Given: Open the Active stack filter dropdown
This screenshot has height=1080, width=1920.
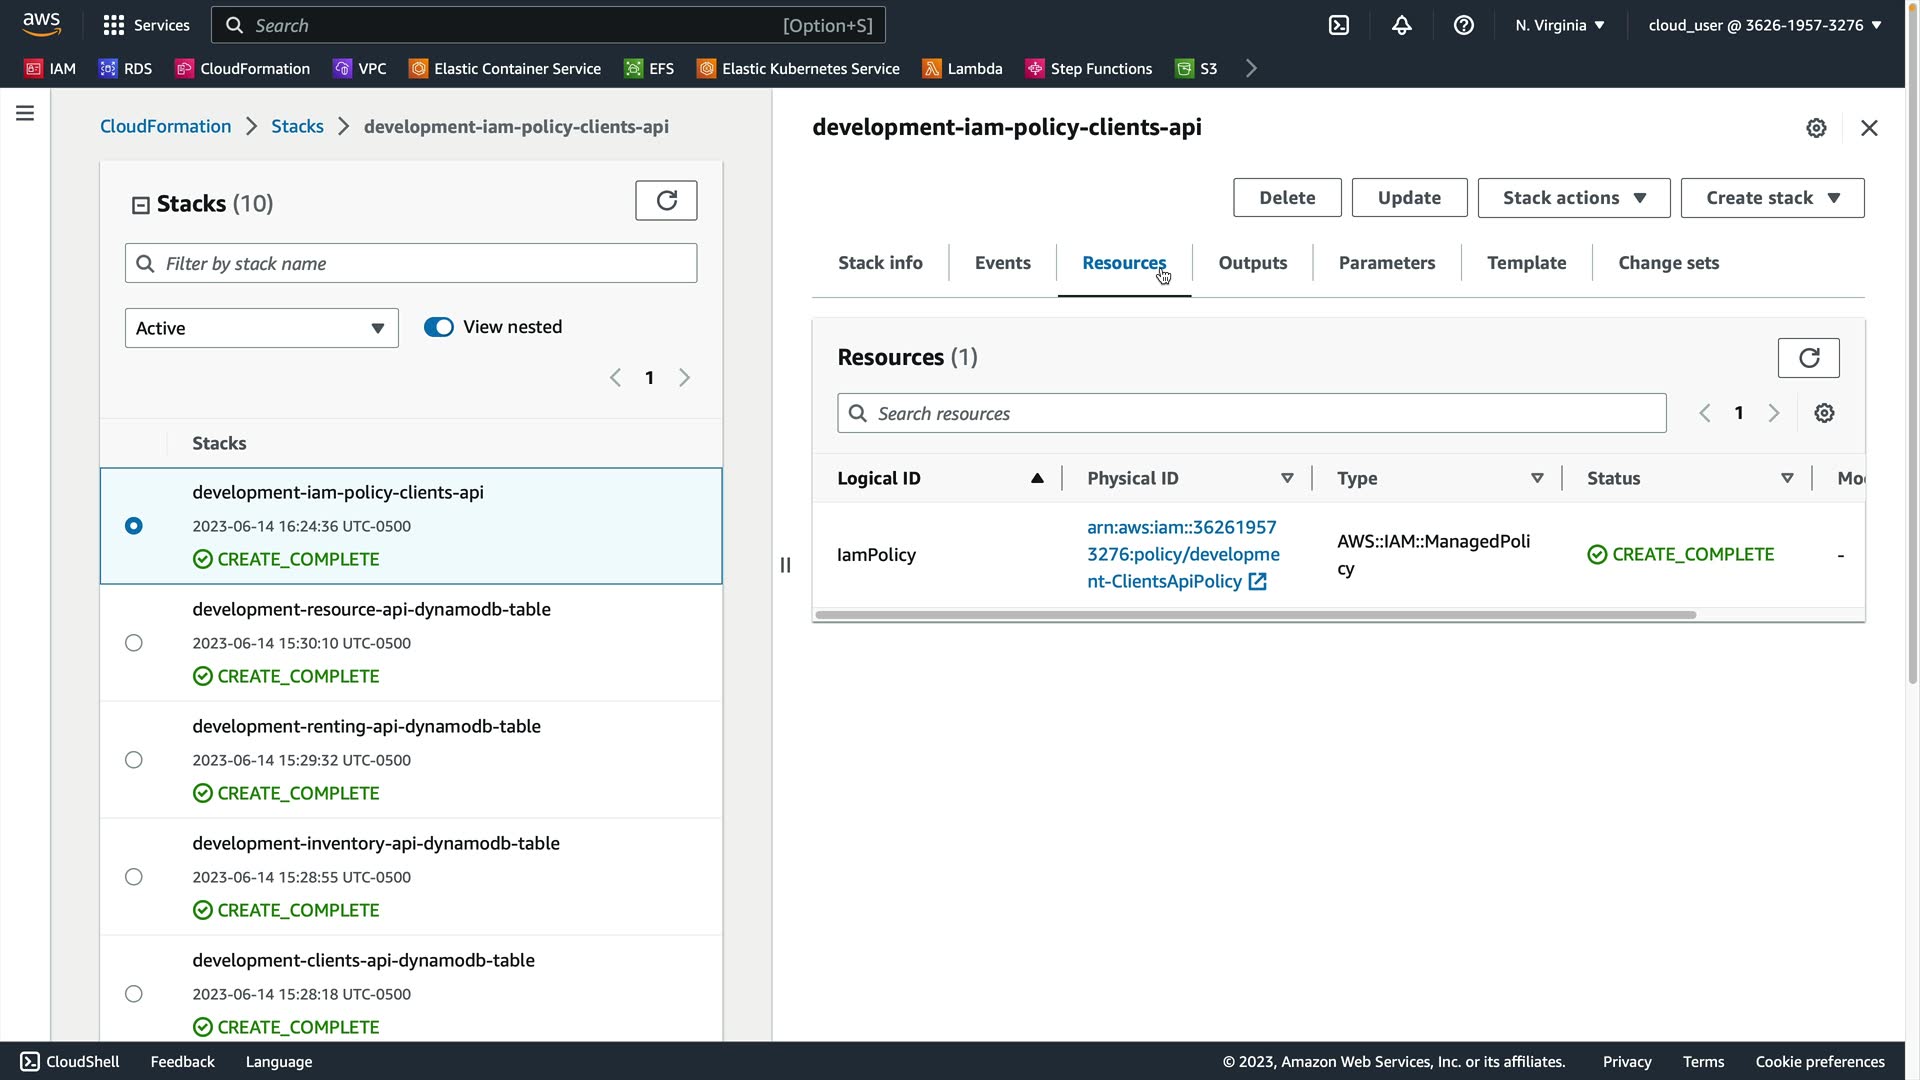Looking at the screenshot, I should click(261, 328).
